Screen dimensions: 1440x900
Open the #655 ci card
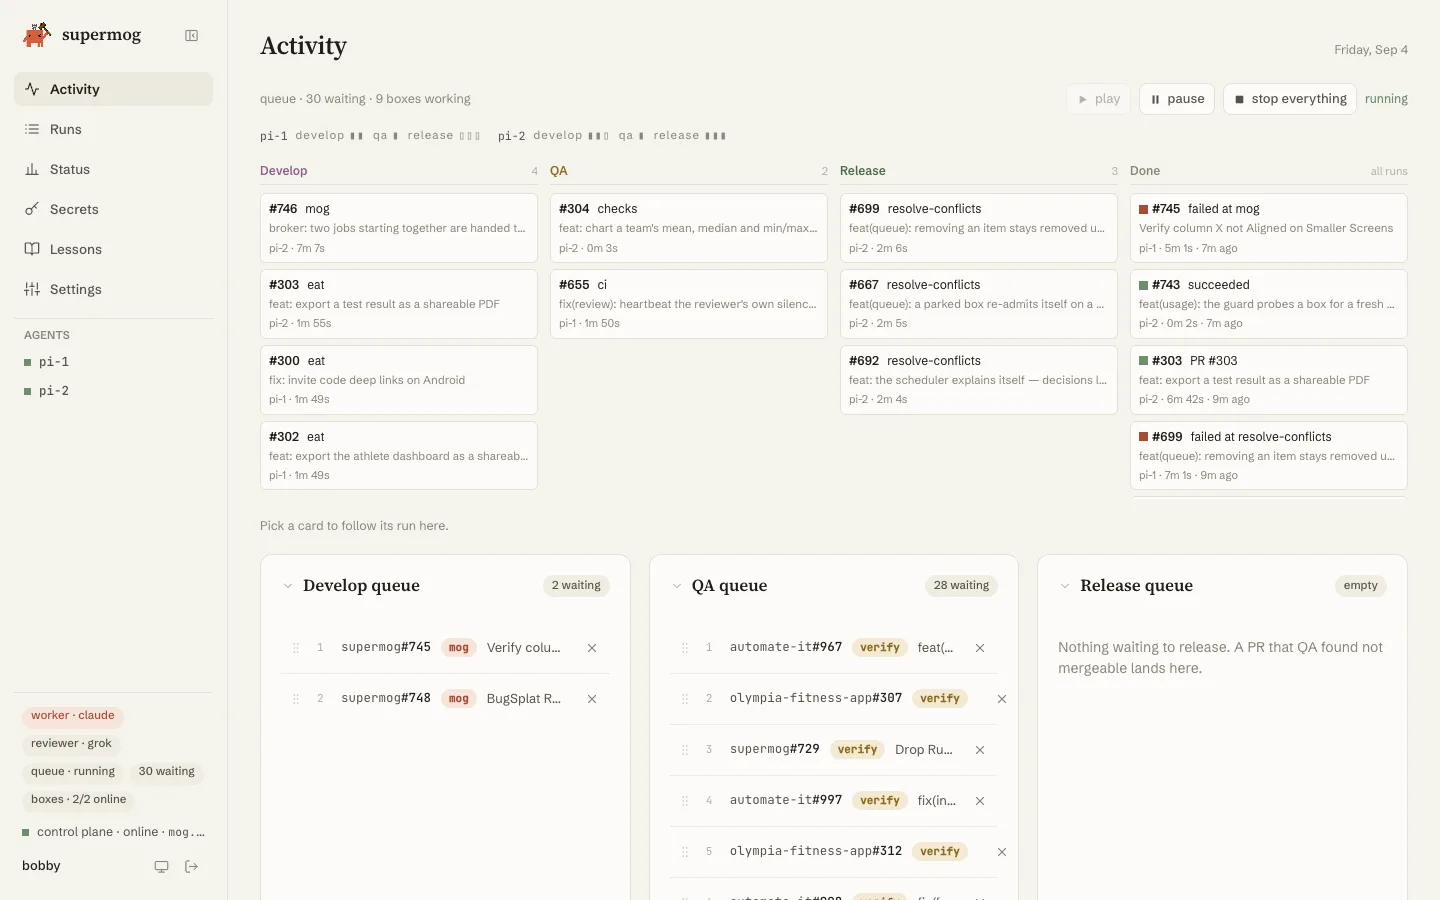point(689,304)
